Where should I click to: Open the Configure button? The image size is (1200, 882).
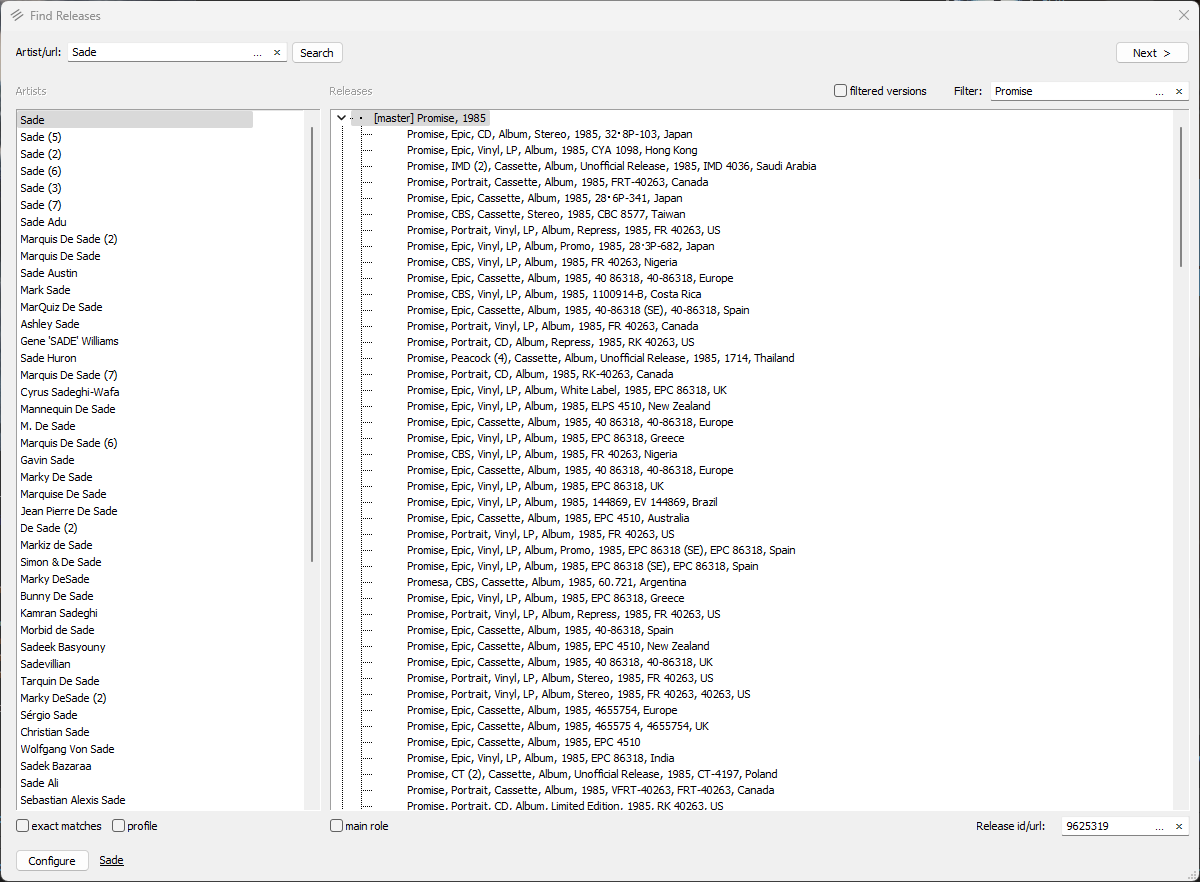click(52, 861)
